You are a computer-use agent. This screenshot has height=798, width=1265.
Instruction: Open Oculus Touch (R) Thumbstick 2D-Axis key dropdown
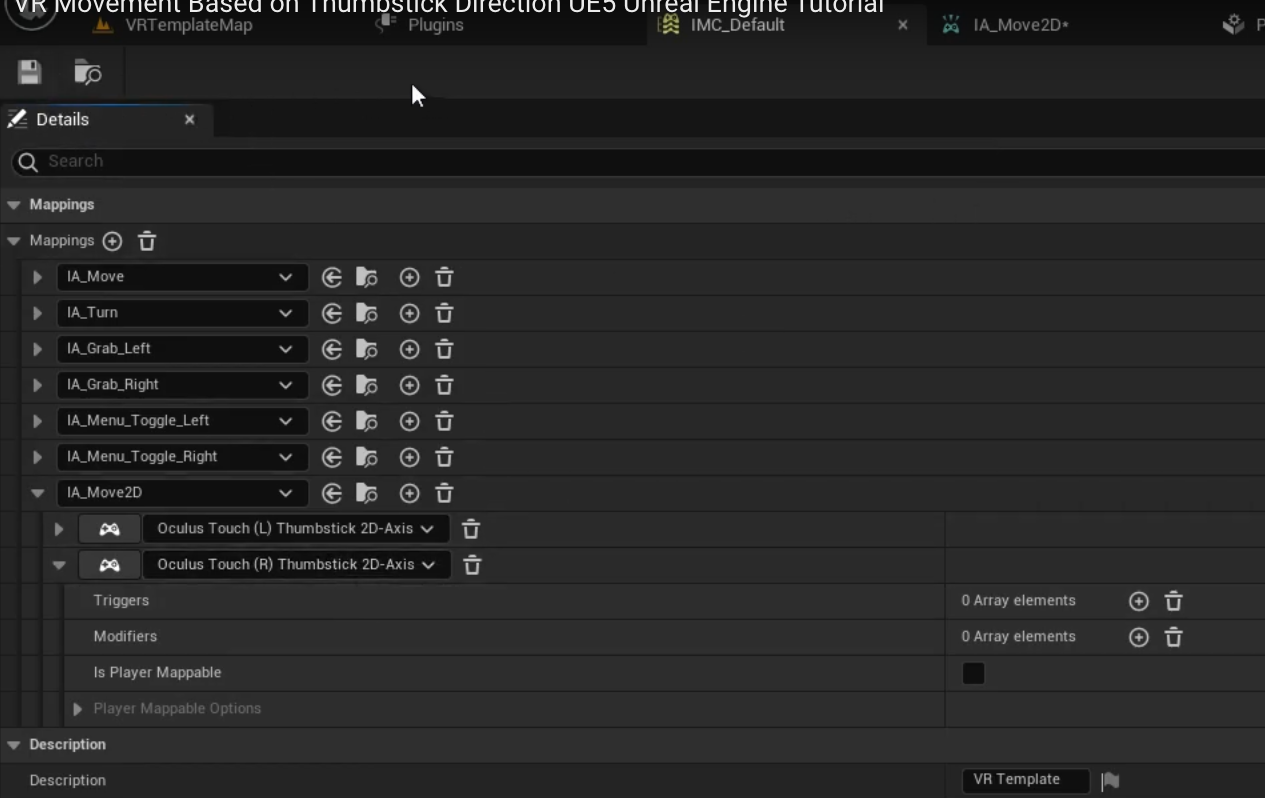[x=297, y=565]
